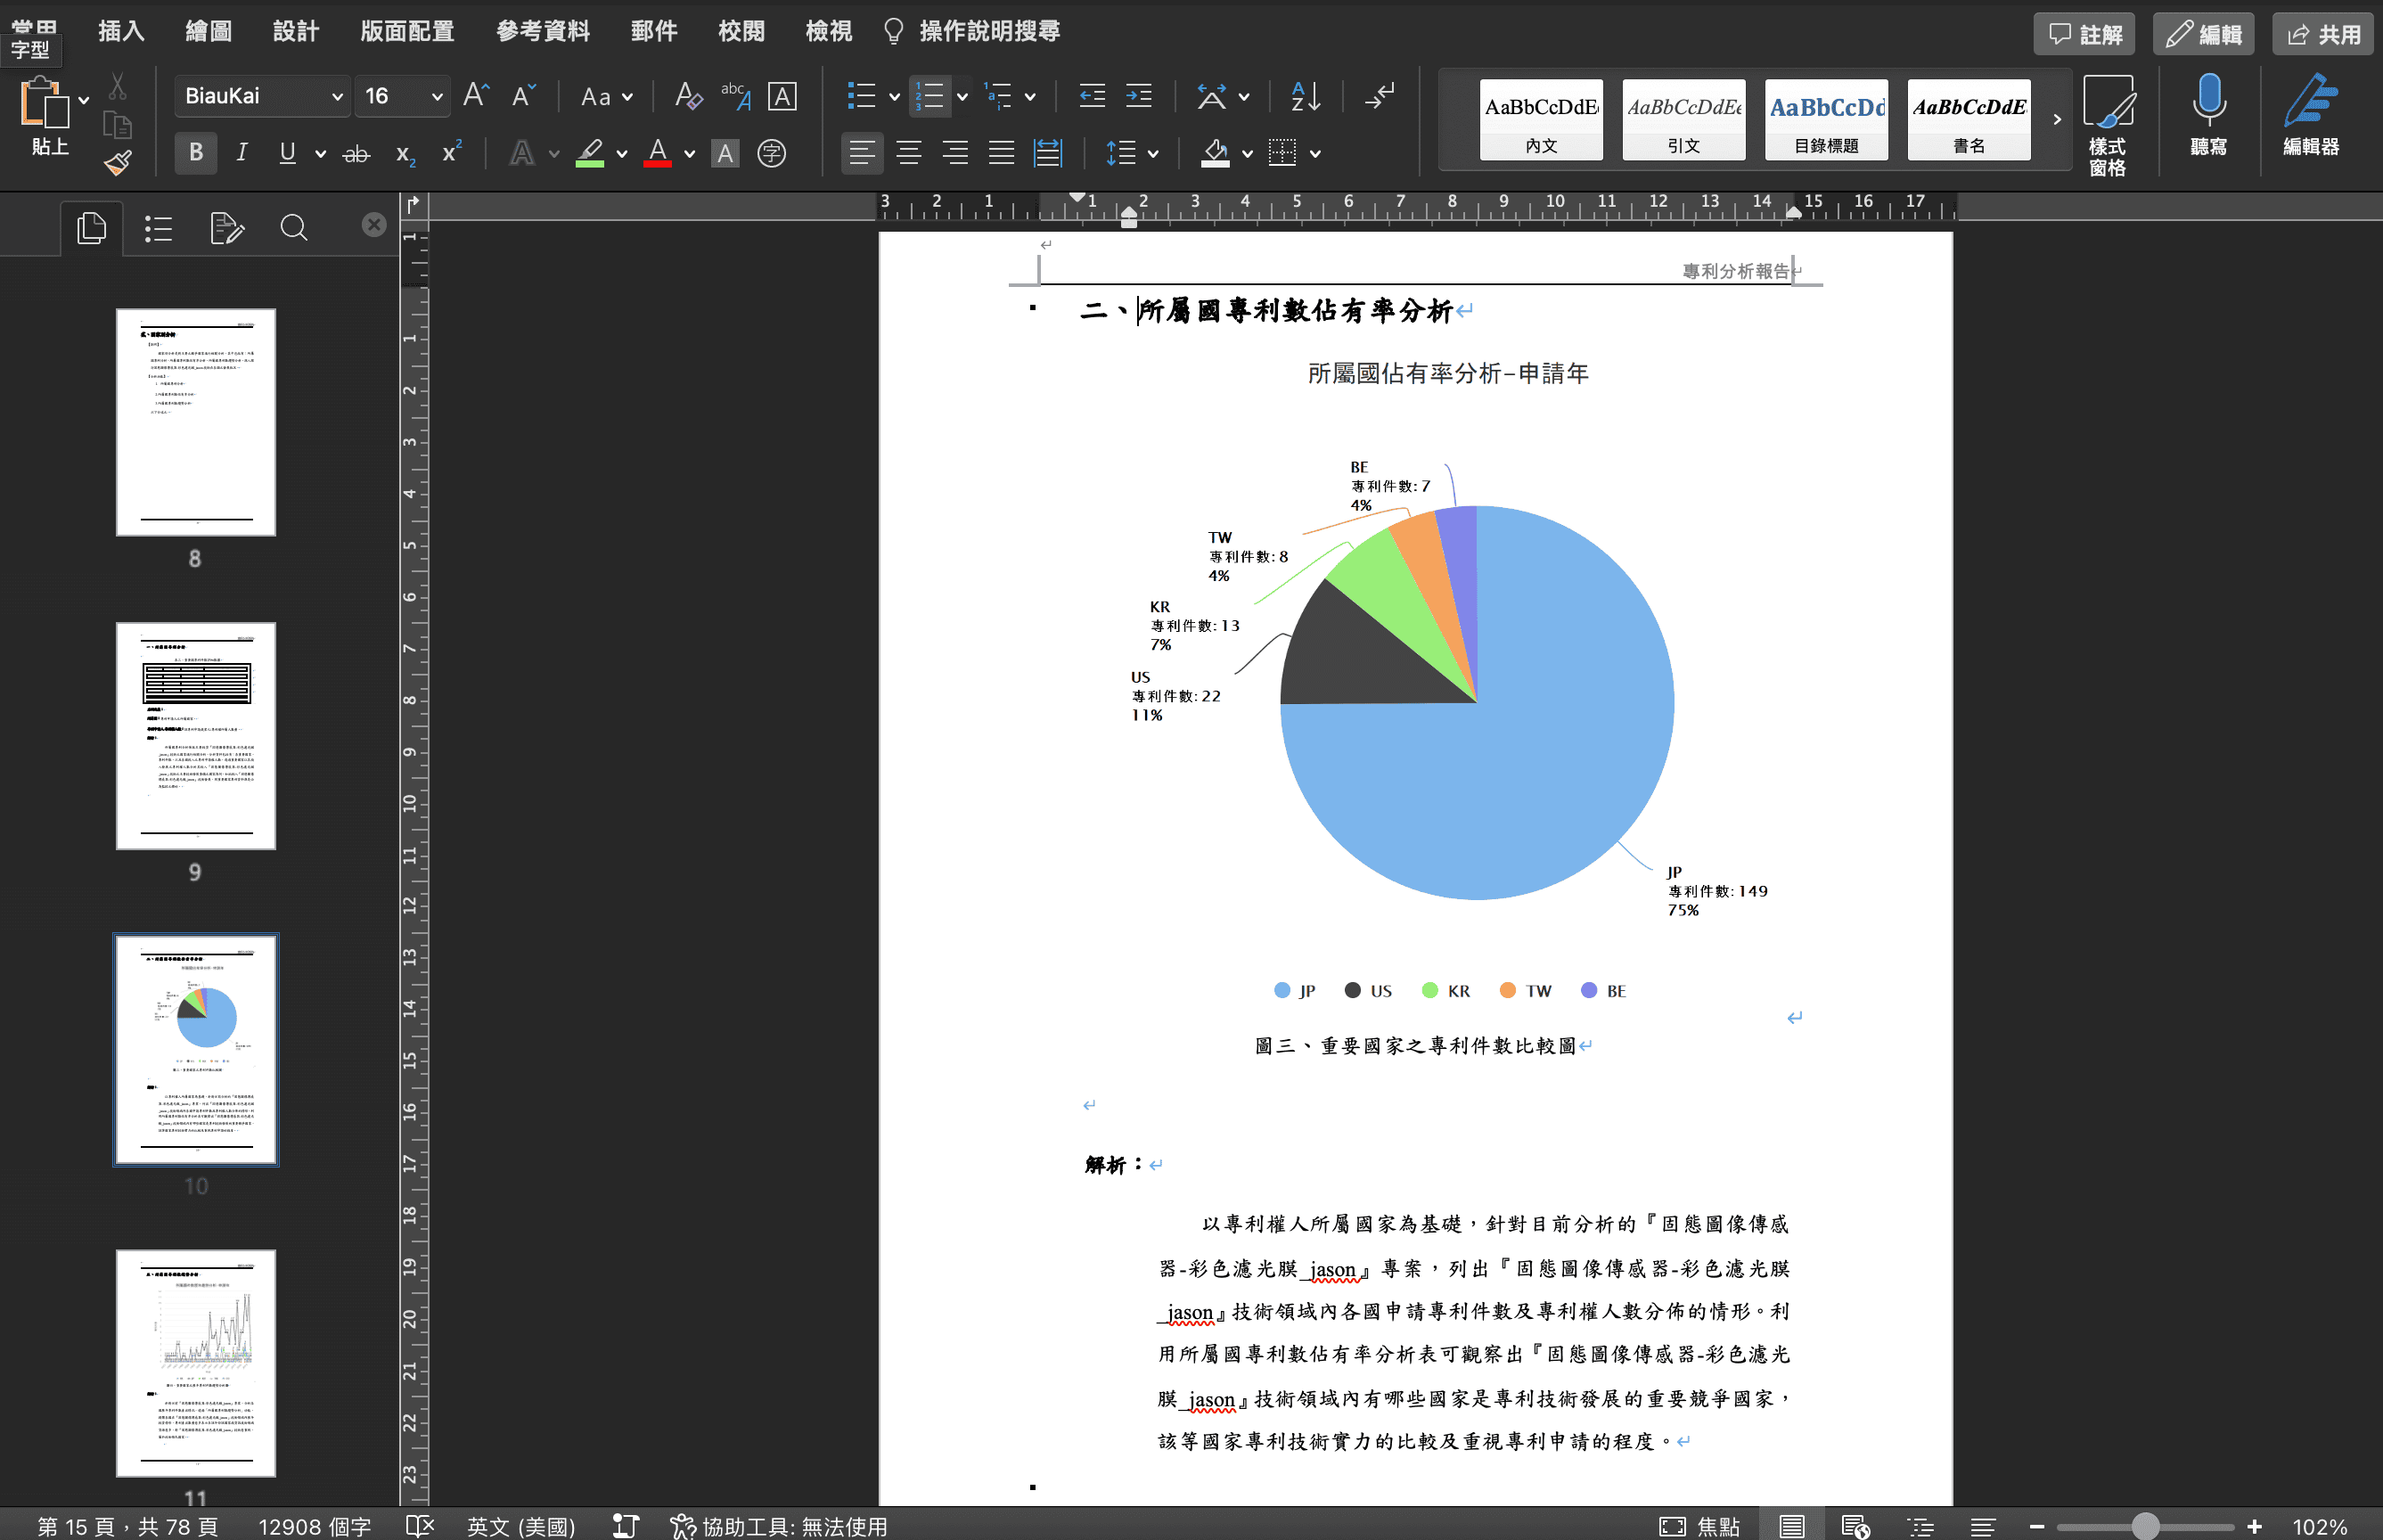The image size is (2383, 1540).
Task: Toggle Bold formatting button
Action: point(196,153)
